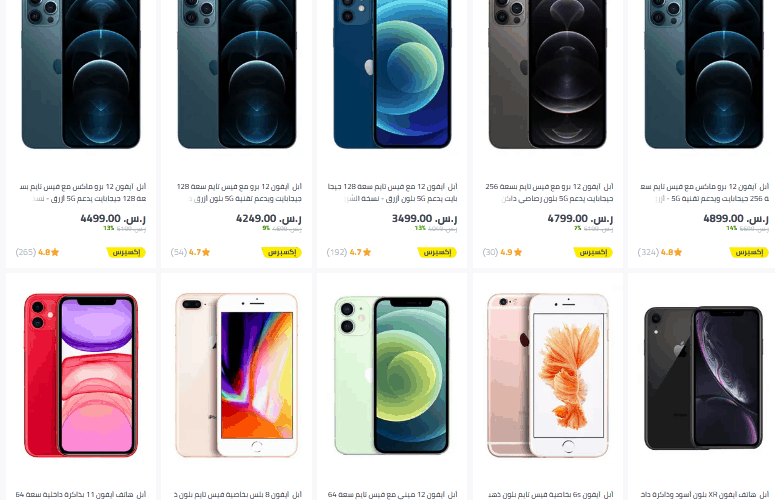Select the star icon beside (324) reviews
The width and height of the screenshot is (775, 500).
click(x=678, y=252)
